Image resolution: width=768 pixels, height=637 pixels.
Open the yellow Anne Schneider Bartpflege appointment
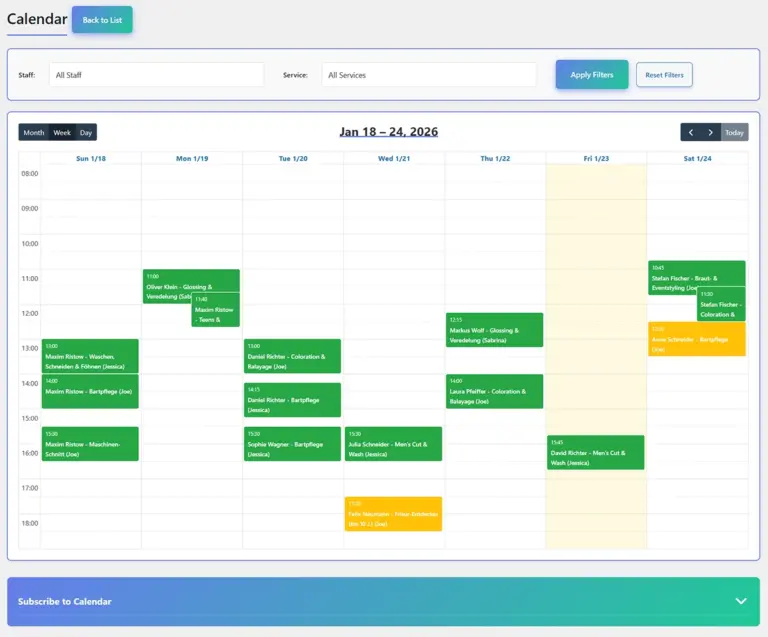click(x=697, y=339)
